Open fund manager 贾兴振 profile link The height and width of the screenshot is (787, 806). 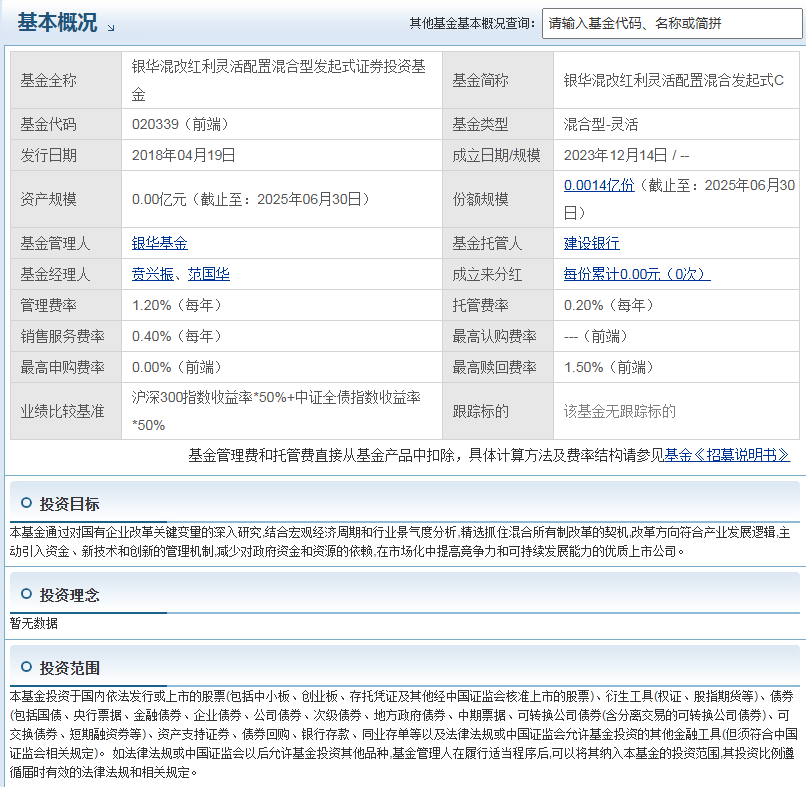[153, 274]
